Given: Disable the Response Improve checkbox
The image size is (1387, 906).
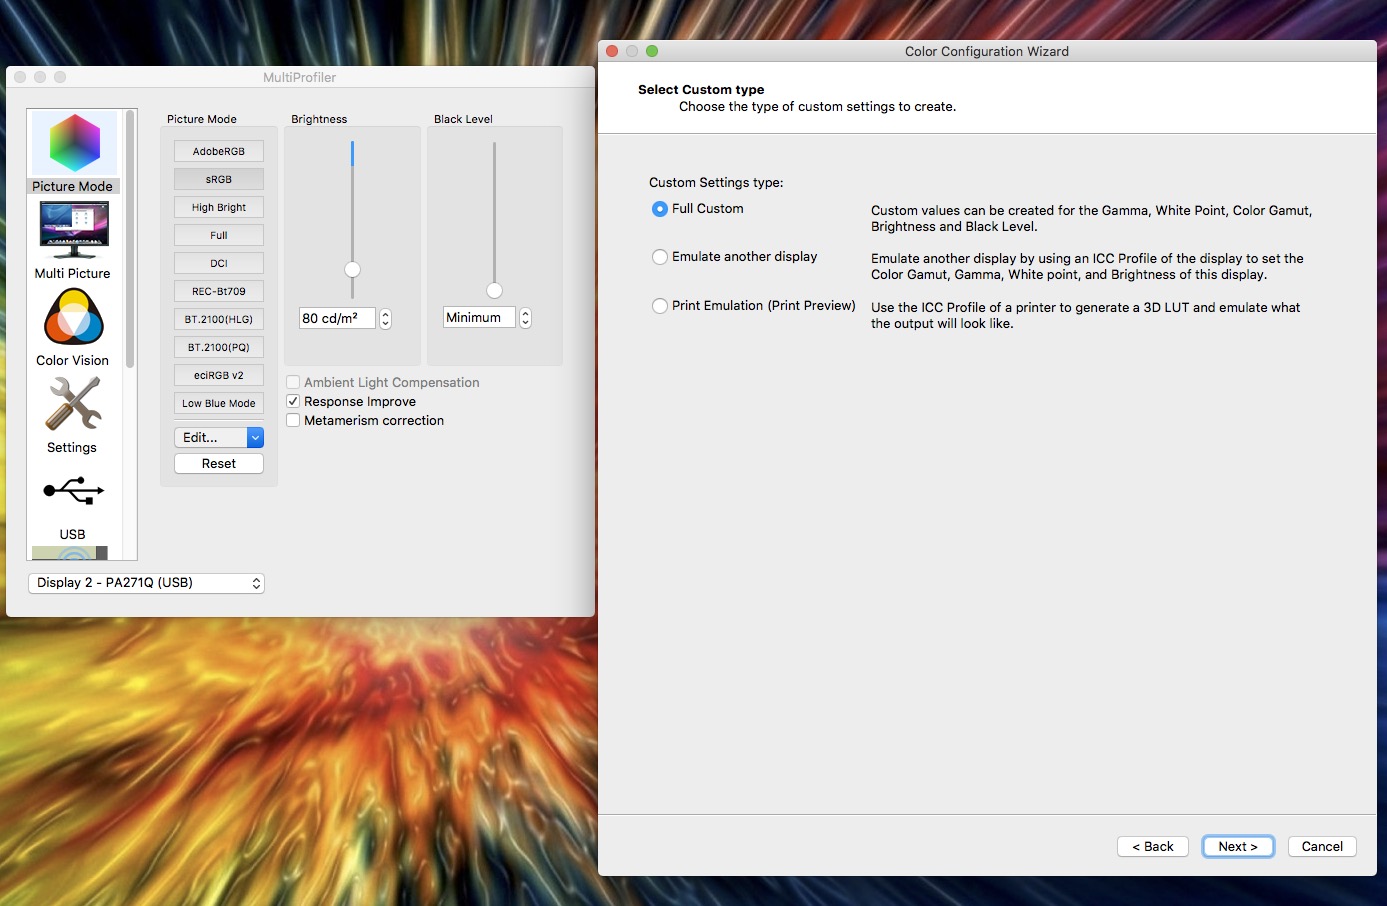Looking at the screenshot, I should click(293, 402).
